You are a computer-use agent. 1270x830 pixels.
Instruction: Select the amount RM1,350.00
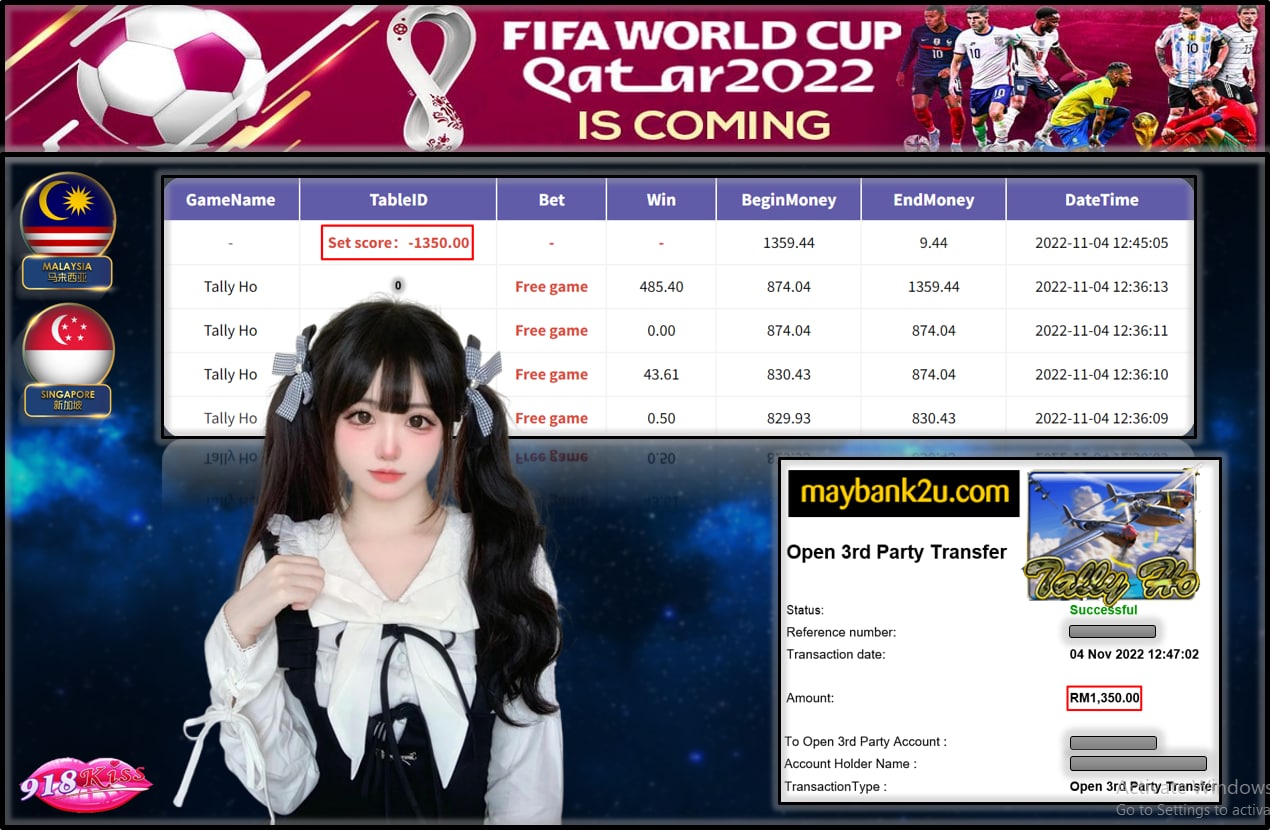point(1104,698)
